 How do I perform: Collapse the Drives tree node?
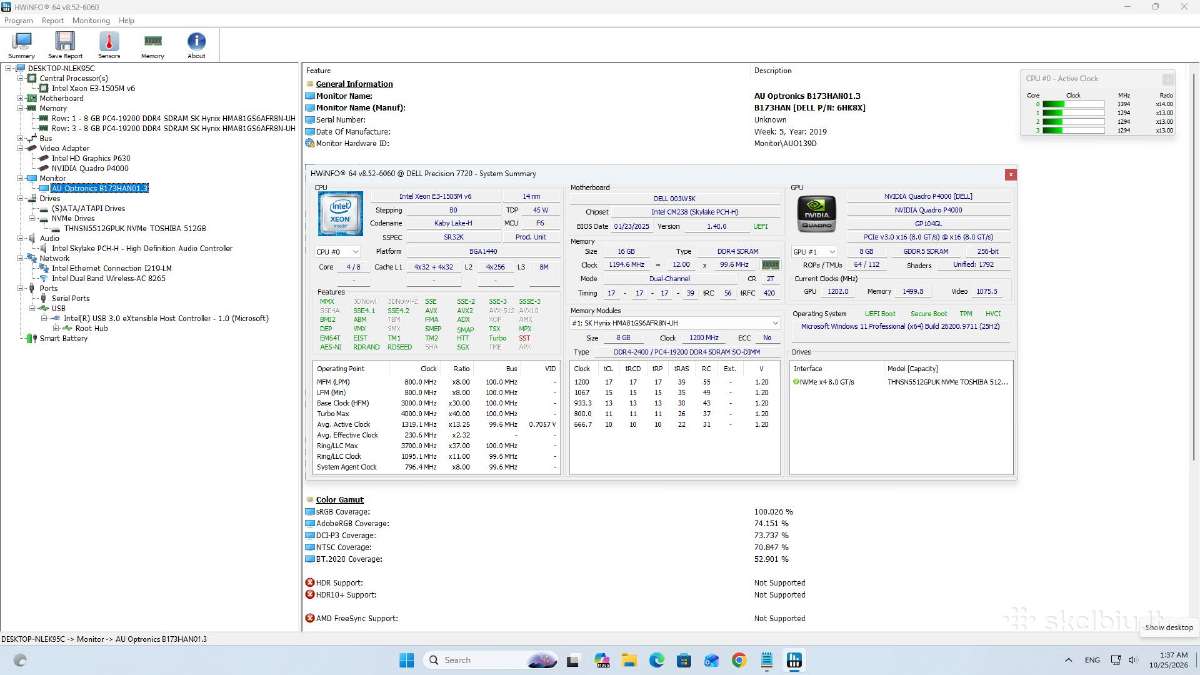pyautogui.click(x=21, y=198)
